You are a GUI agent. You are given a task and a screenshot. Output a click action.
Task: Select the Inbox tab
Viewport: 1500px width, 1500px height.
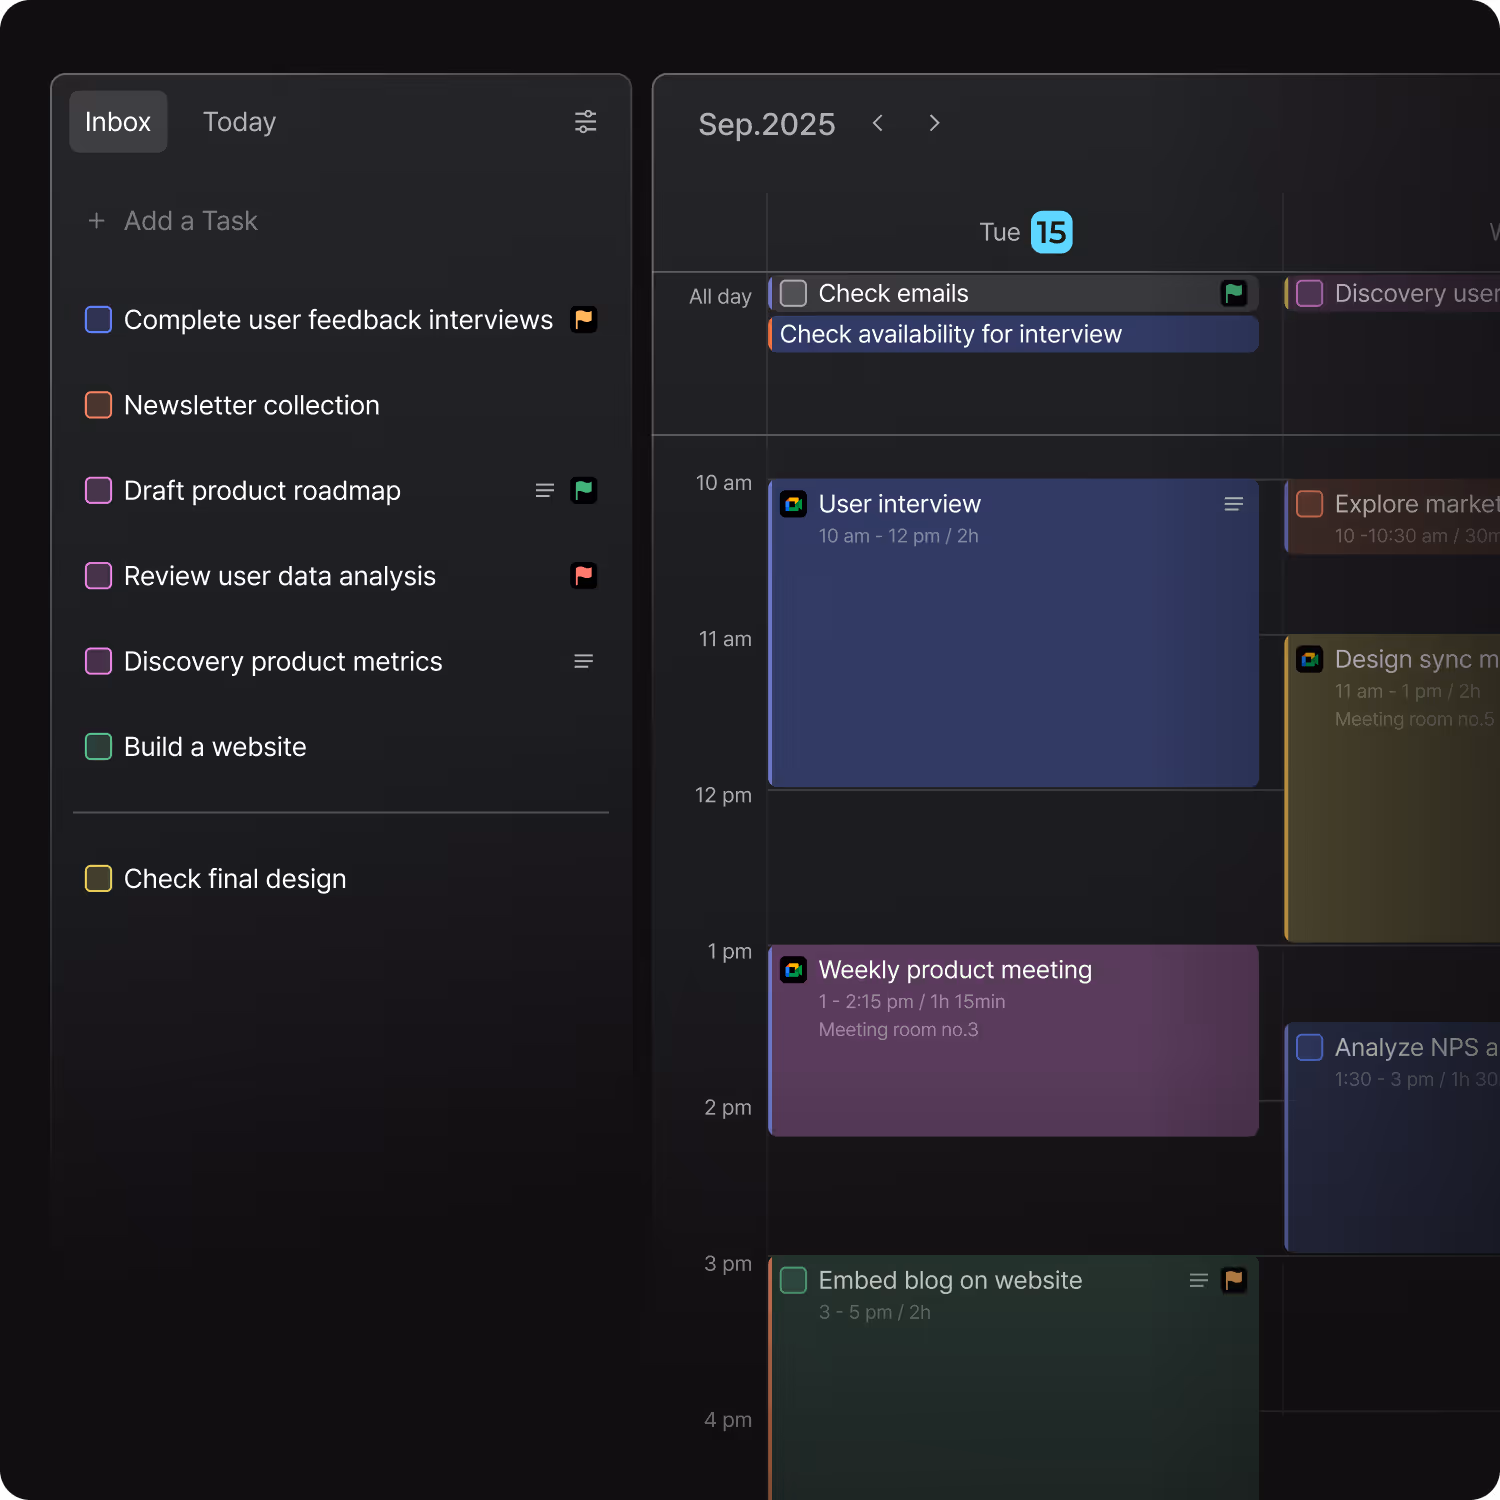click(x=118, y=122)
